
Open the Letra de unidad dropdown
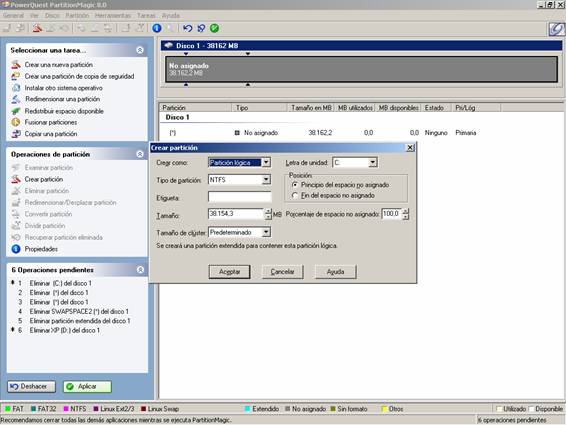click(x=373, y=162)
